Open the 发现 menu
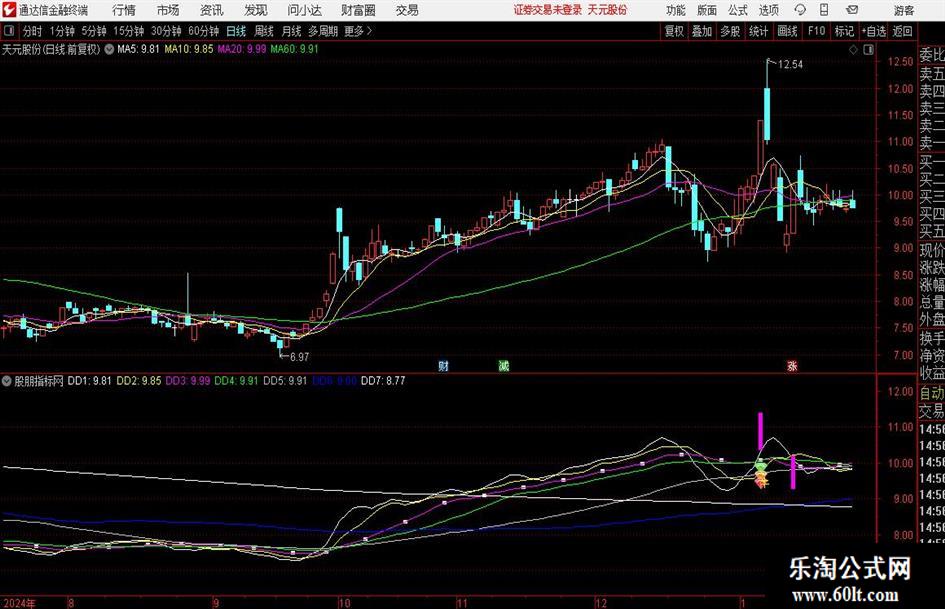Image resolution: width=945 pixels, height=609 pixels. [x=256, y=10]
